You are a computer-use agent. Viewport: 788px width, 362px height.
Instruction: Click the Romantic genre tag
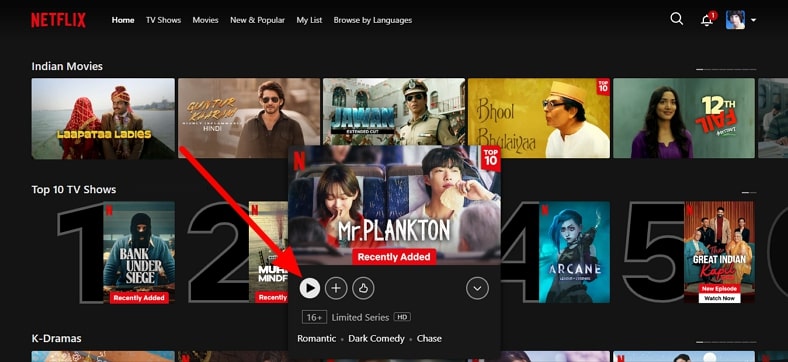point(317,338)
